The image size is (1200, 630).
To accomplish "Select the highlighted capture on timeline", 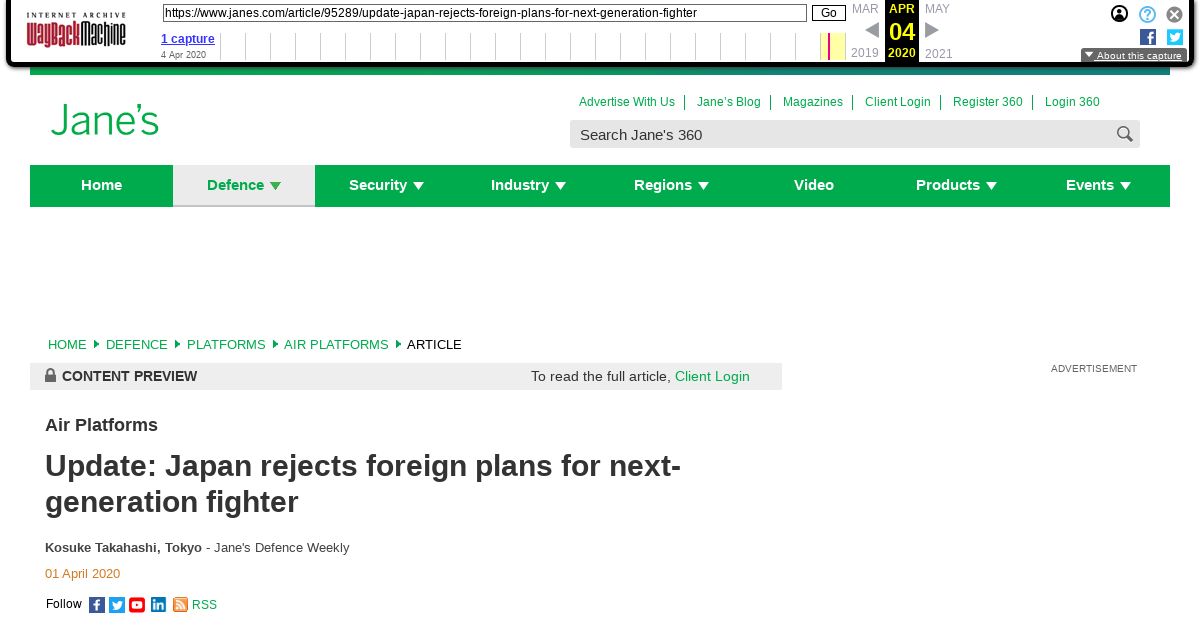I will 829,46.
